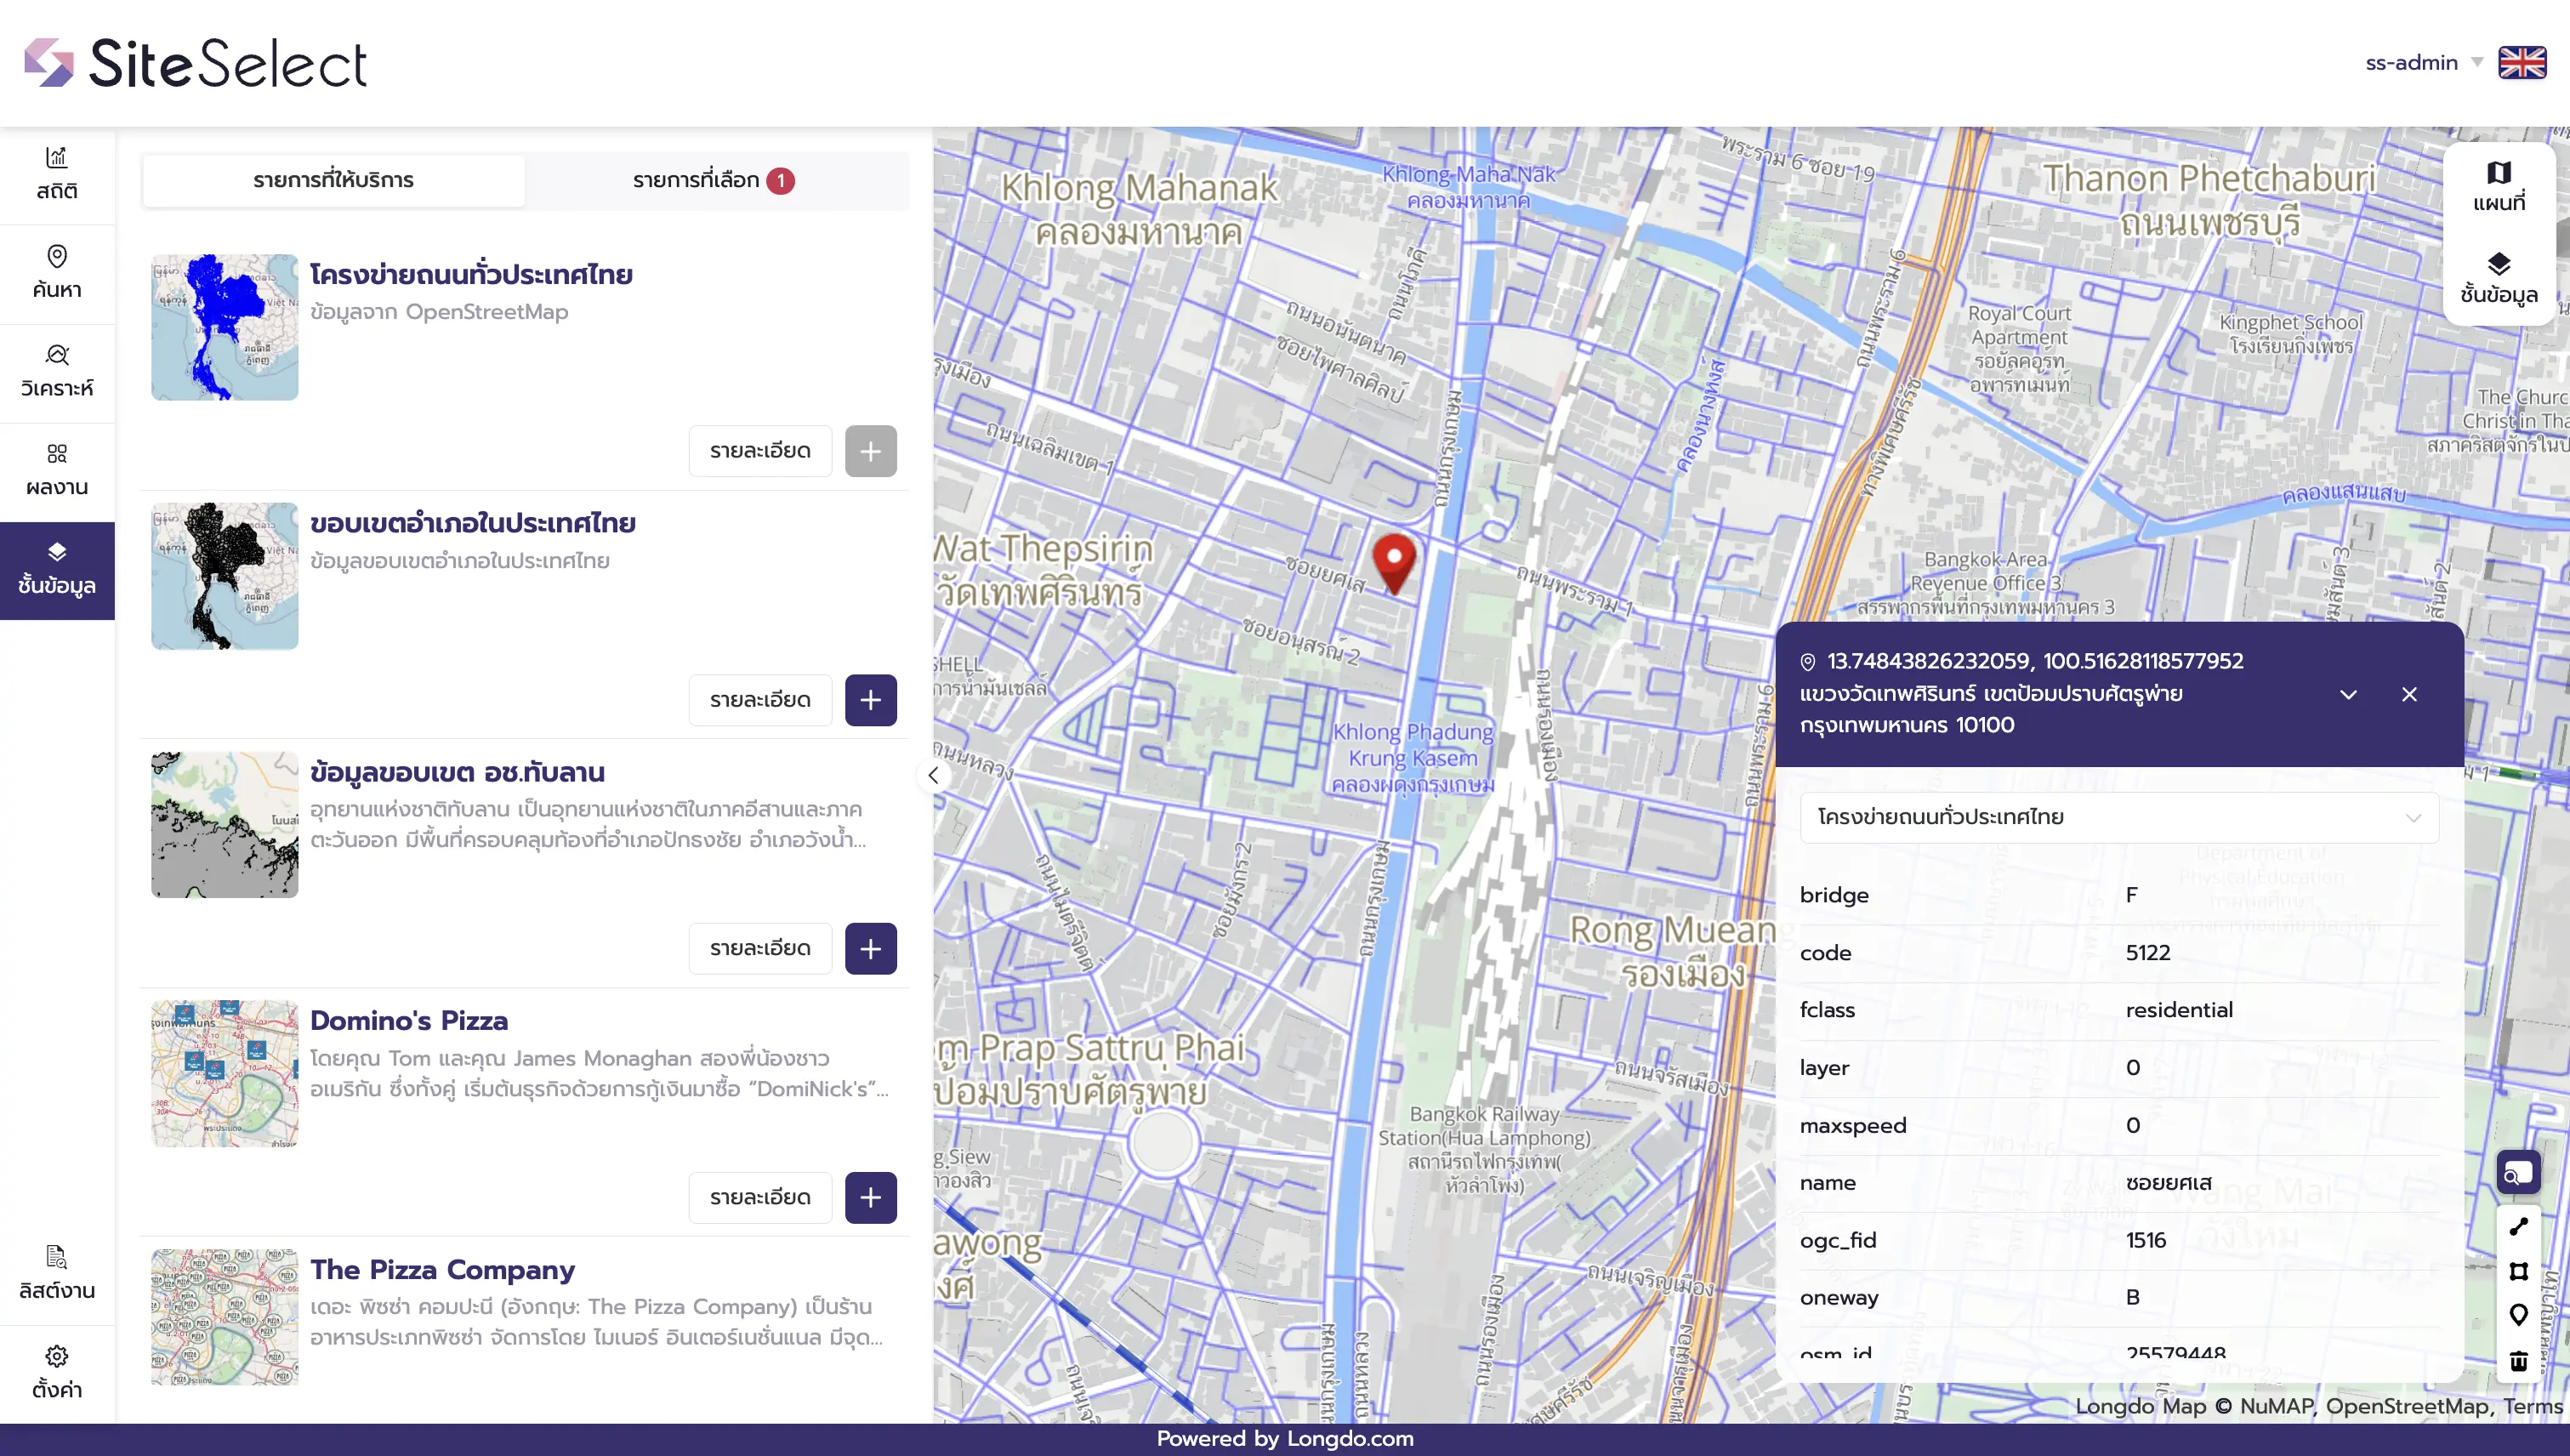Open the ค้นหา search sidebar section
Image resolution: width=2570 pixels, height=1456 pixels.
(x=57, y=274)
